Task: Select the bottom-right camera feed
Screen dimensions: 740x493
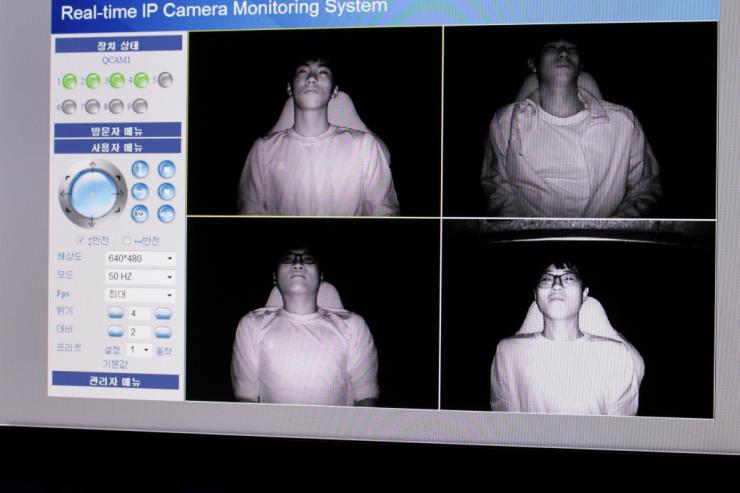Action: click(577, 319)
